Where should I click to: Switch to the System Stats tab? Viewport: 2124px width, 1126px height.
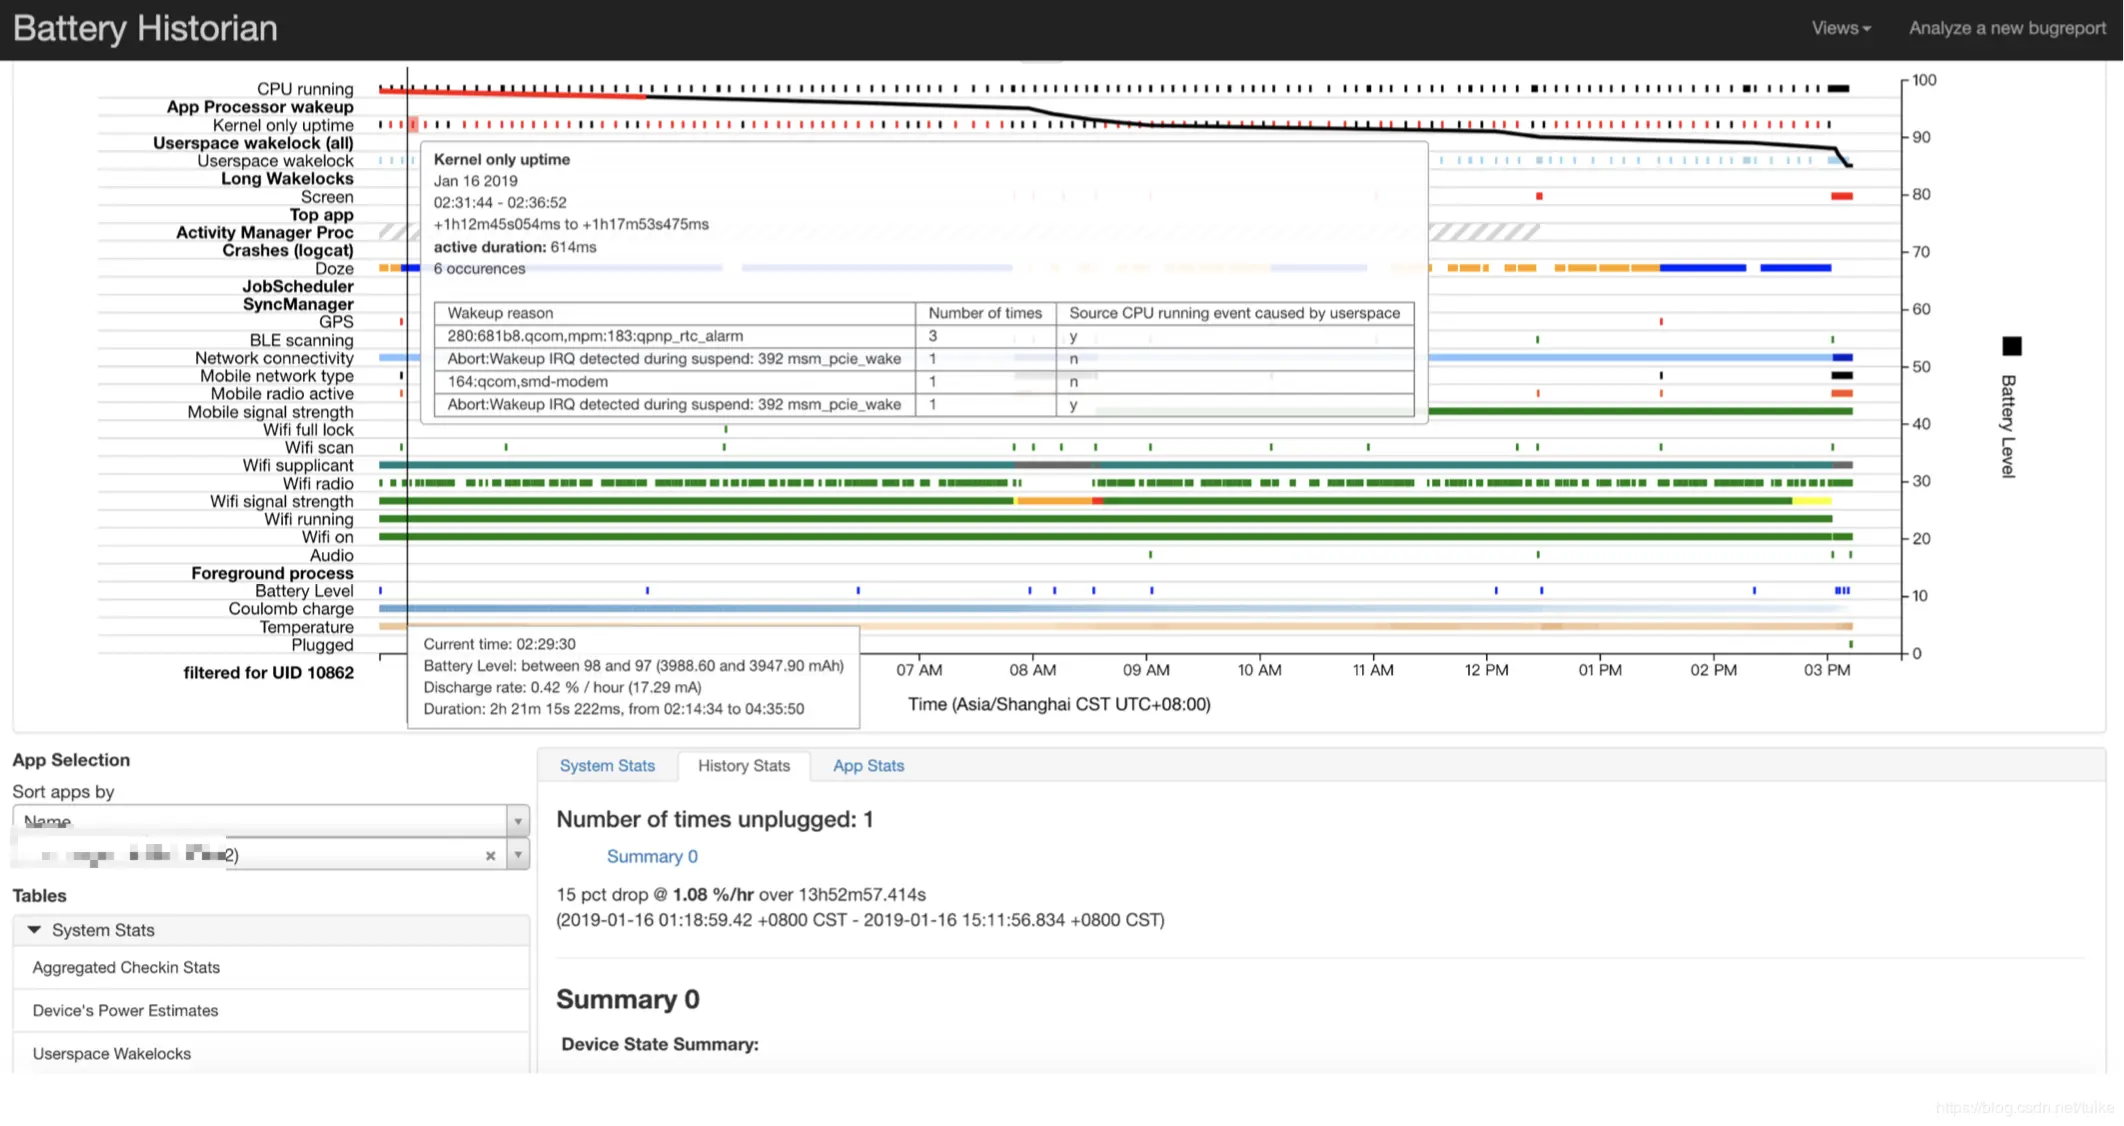pos(607,765)
